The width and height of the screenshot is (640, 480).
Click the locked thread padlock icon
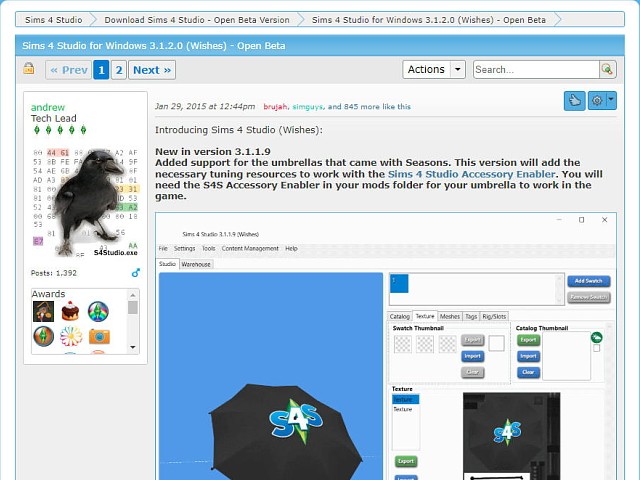click(x=29, y=69)
